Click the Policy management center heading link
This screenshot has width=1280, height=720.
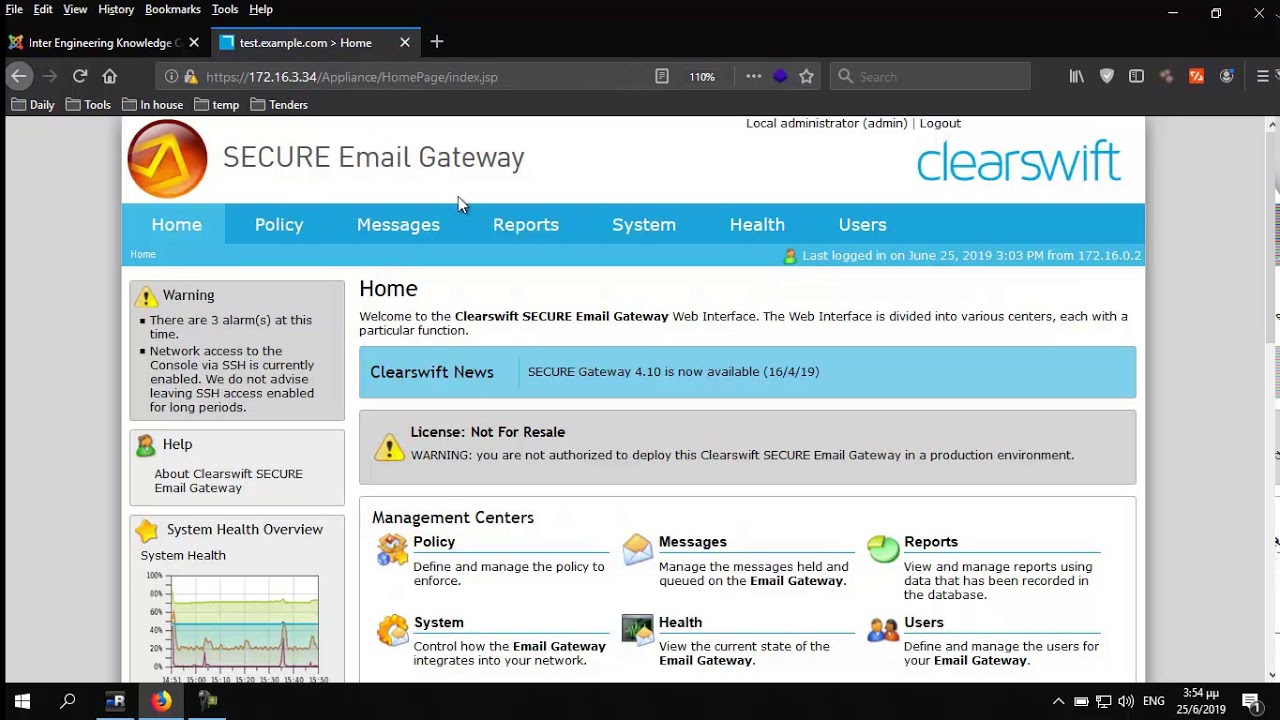click(434, 542)
